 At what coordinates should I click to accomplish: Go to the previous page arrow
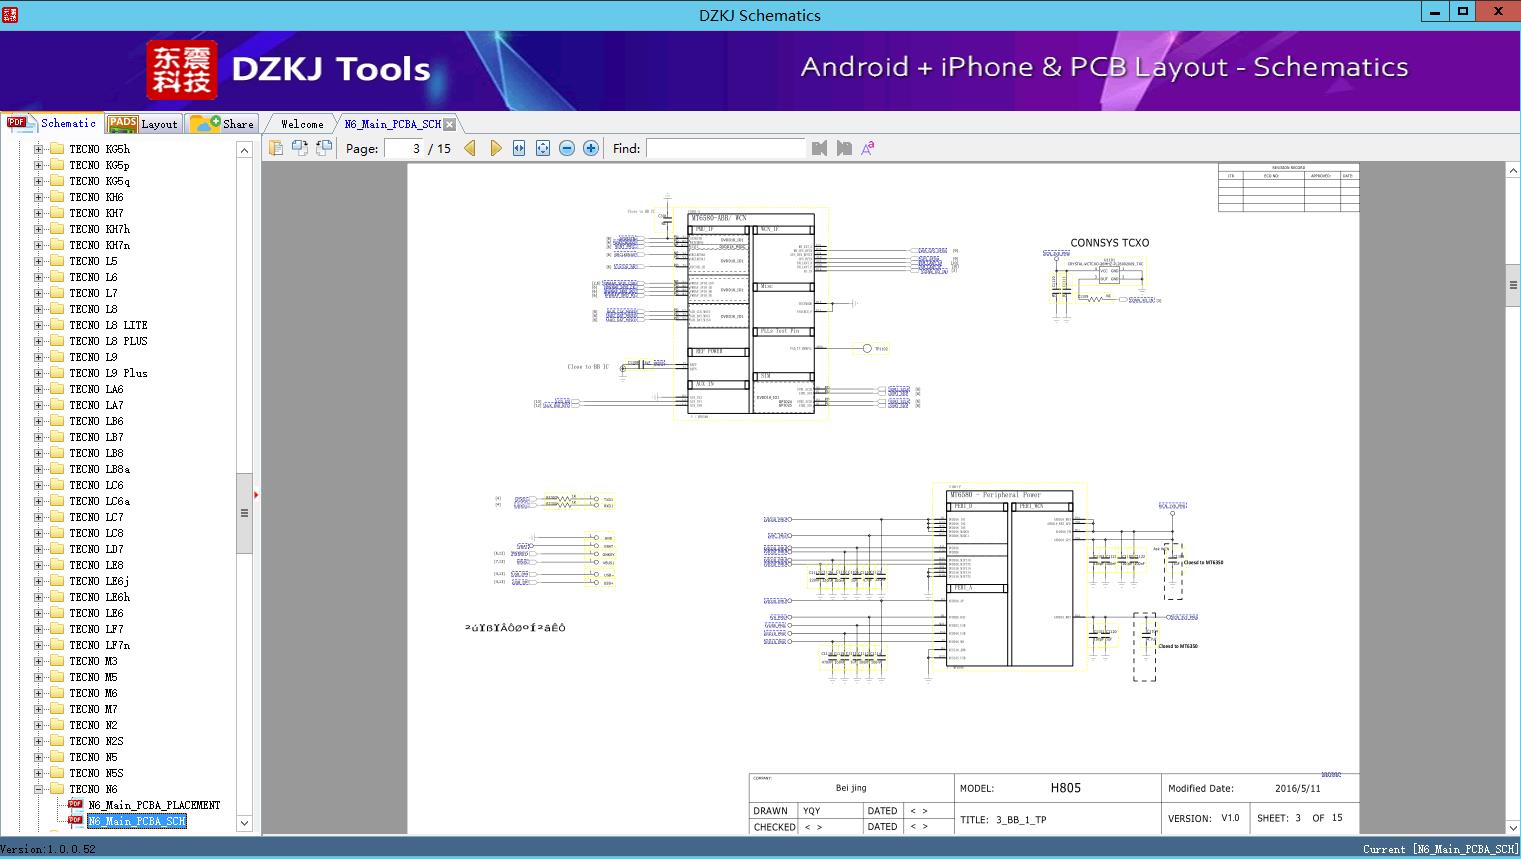pyautogui.click(x=470, y=148)
